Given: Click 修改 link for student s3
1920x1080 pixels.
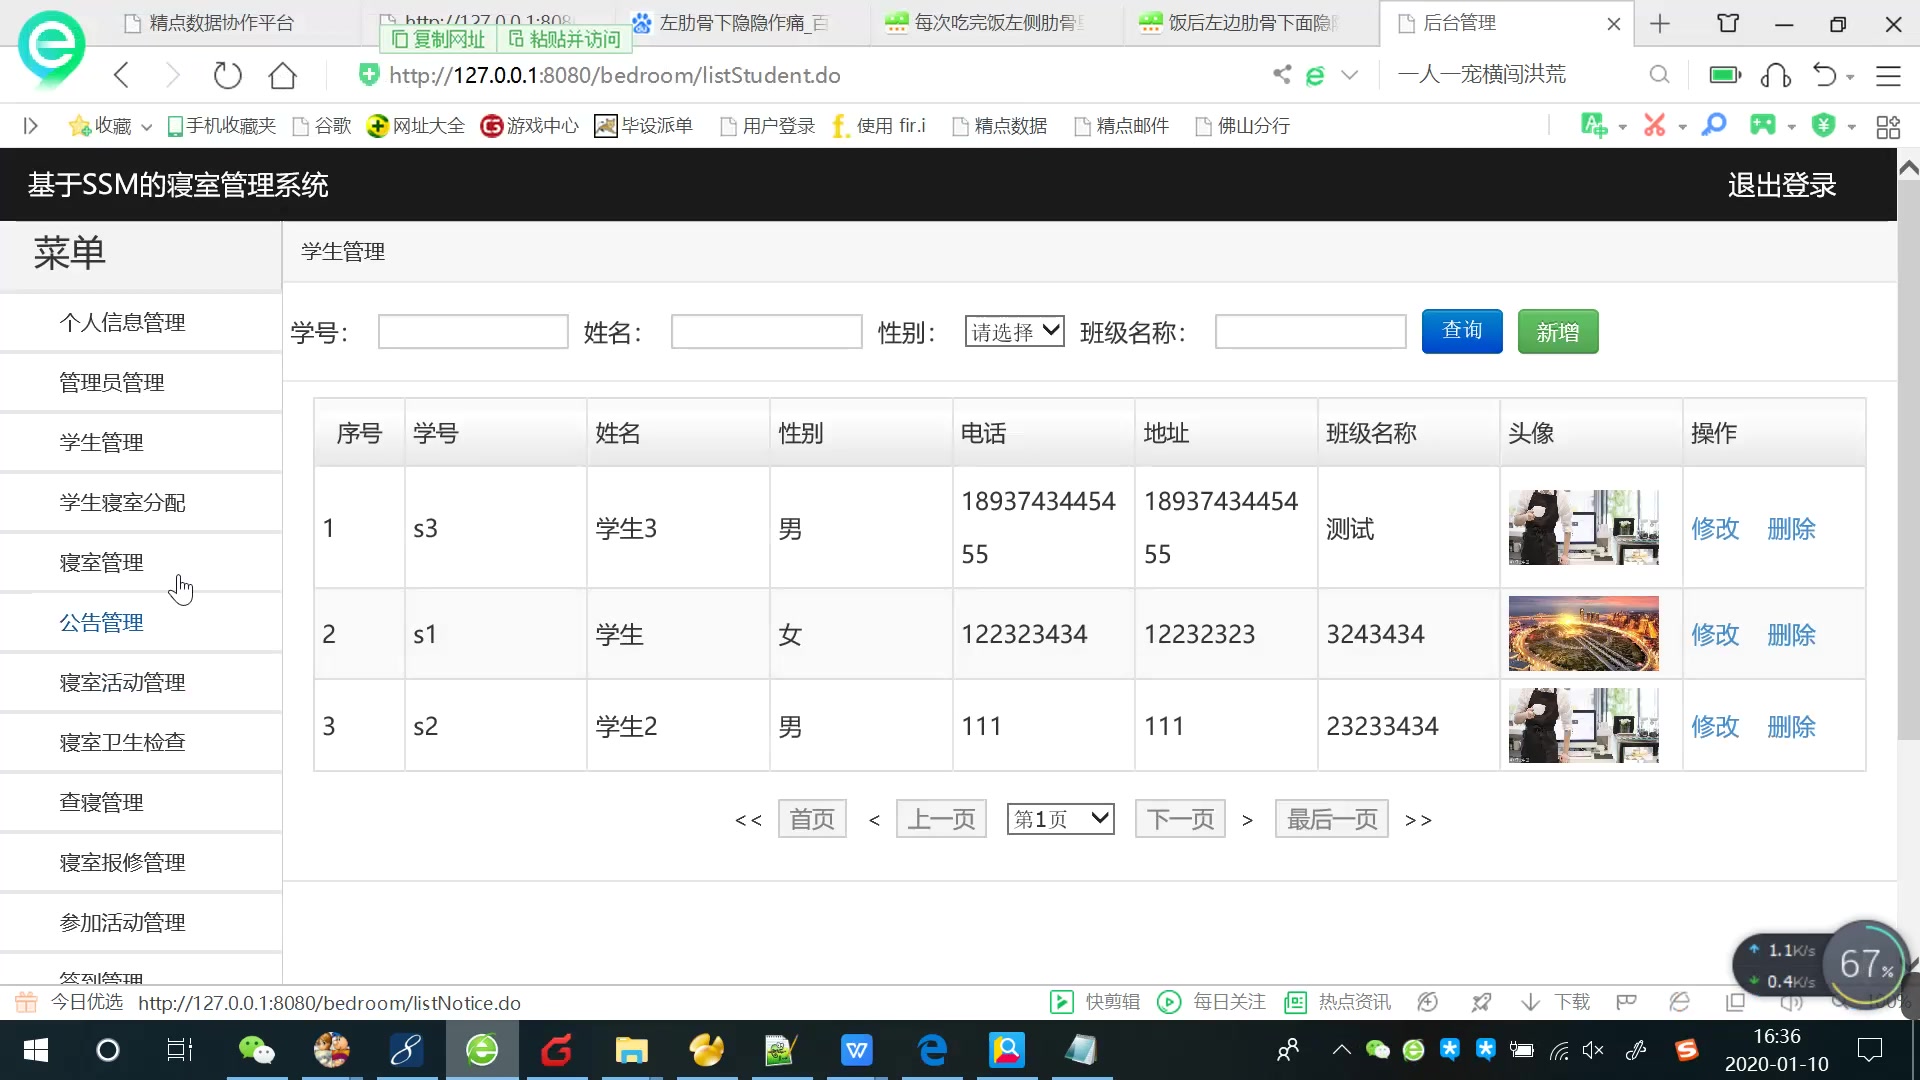Looking at the screenshot, I should coord(1715,529).
